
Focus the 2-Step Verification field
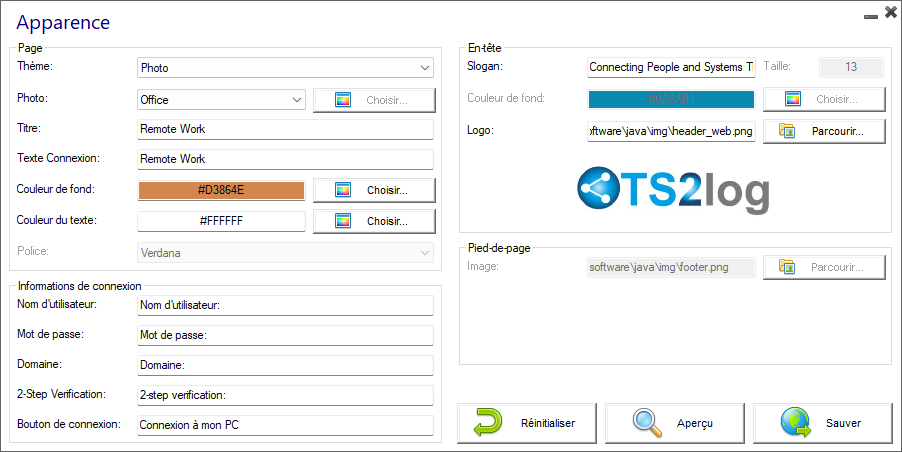[284, 395]
